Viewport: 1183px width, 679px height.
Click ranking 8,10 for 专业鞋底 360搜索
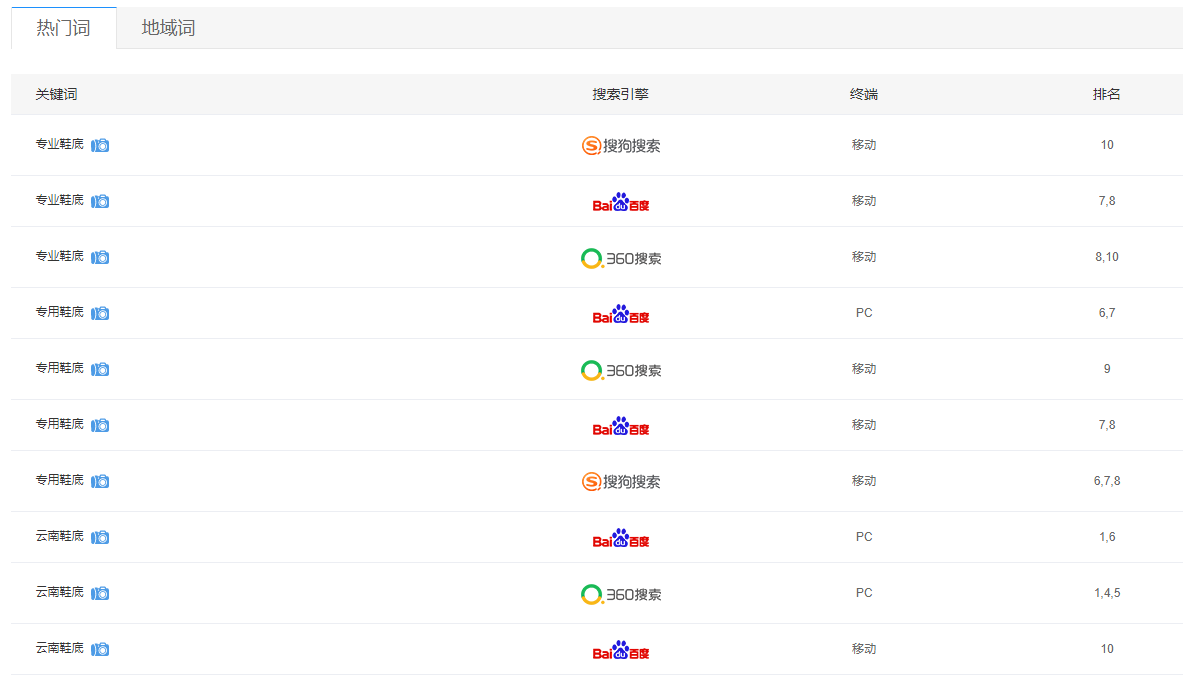[1107, 257]
